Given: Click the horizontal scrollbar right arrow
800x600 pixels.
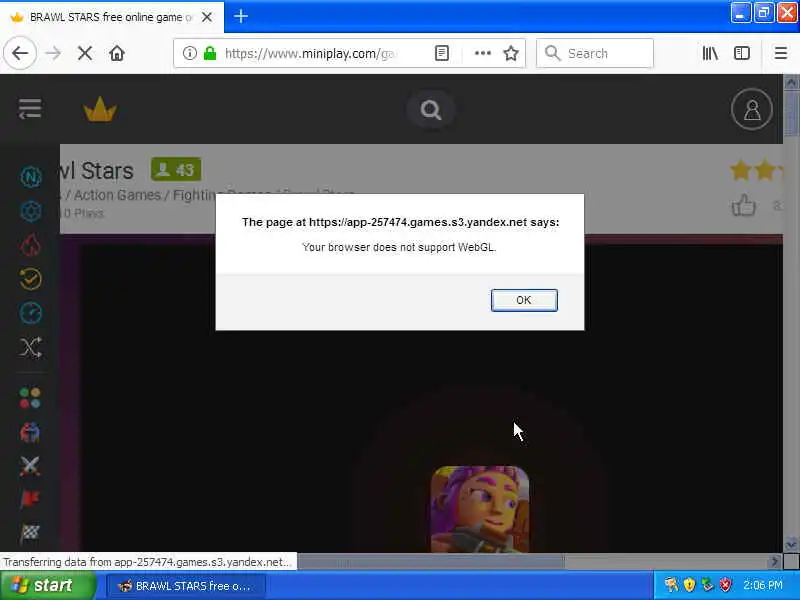Looking at the screenshot, I should click(x=774, y=562).
